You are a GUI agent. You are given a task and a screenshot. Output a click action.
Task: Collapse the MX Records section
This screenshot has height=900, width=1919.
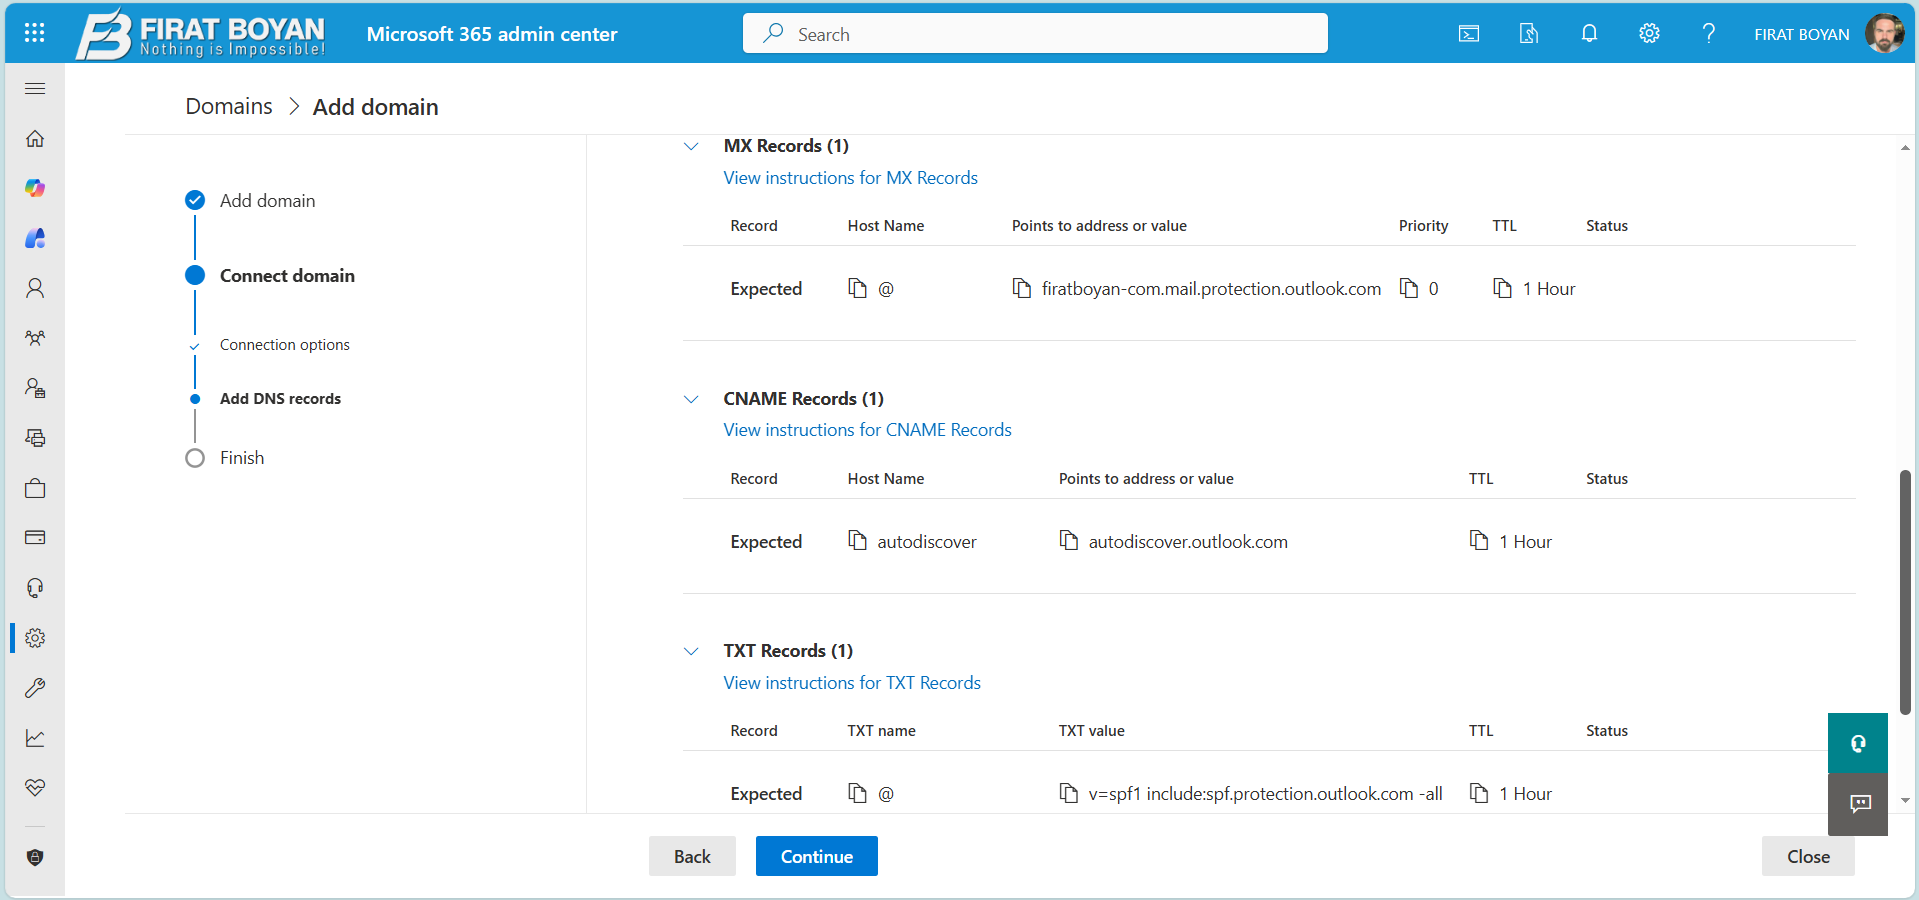click(691, 146)
